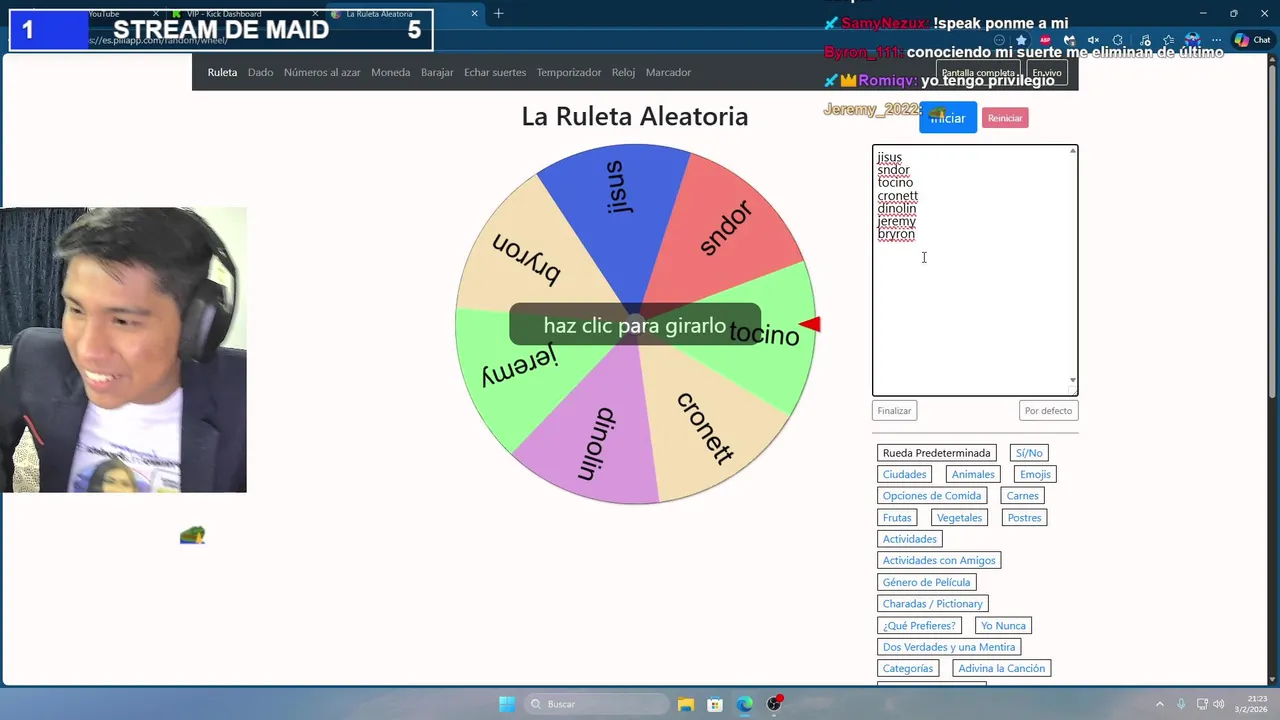Select the Ciudades preset
The image size is (1280, 720).
(905, 474)
